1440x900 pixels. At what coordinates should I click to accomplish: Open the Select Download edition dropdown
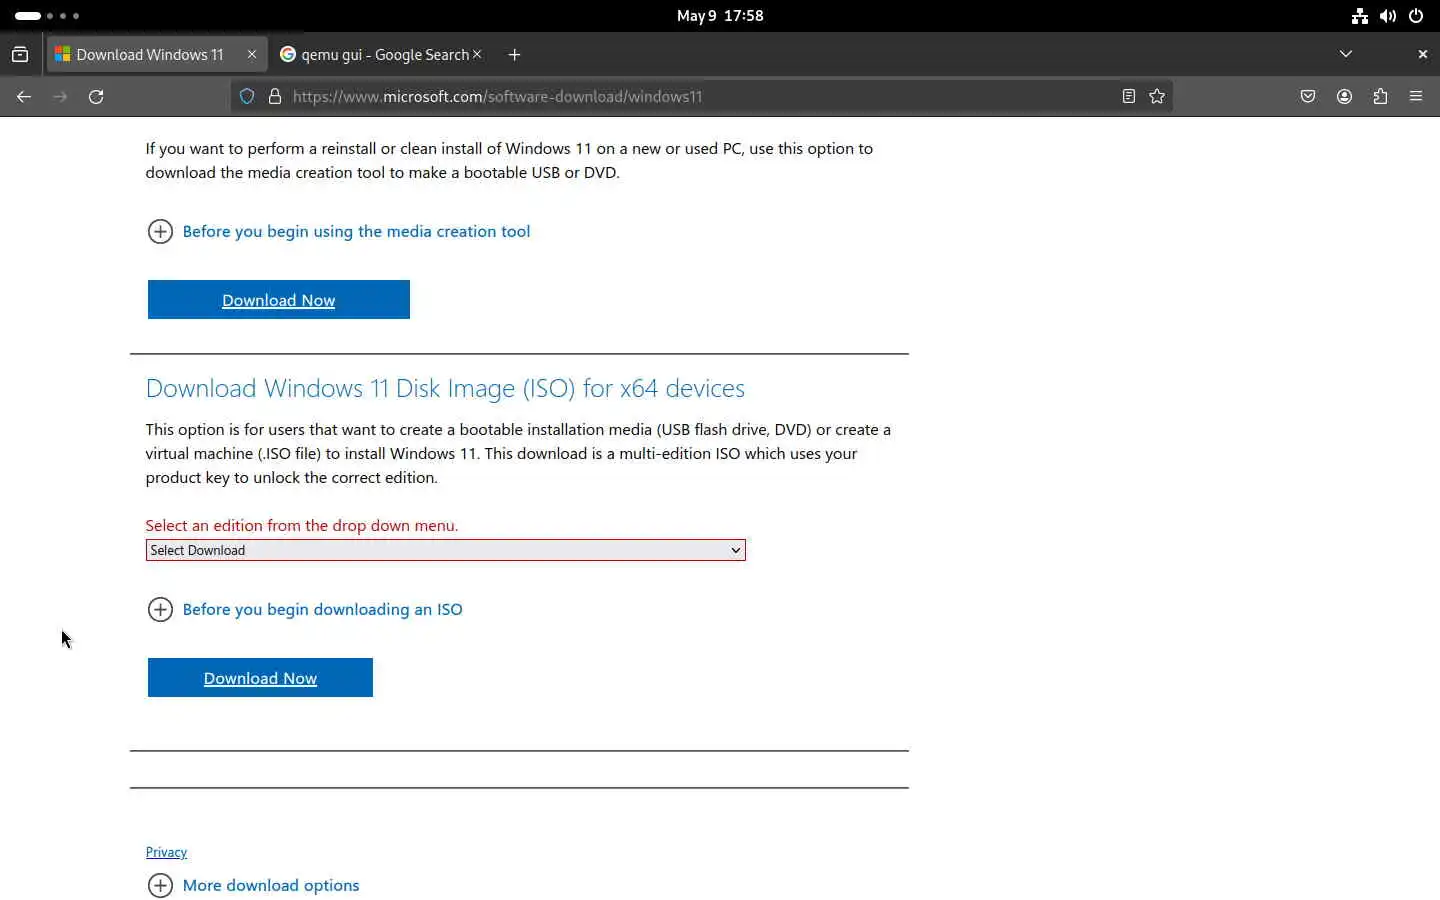point(445,550)
